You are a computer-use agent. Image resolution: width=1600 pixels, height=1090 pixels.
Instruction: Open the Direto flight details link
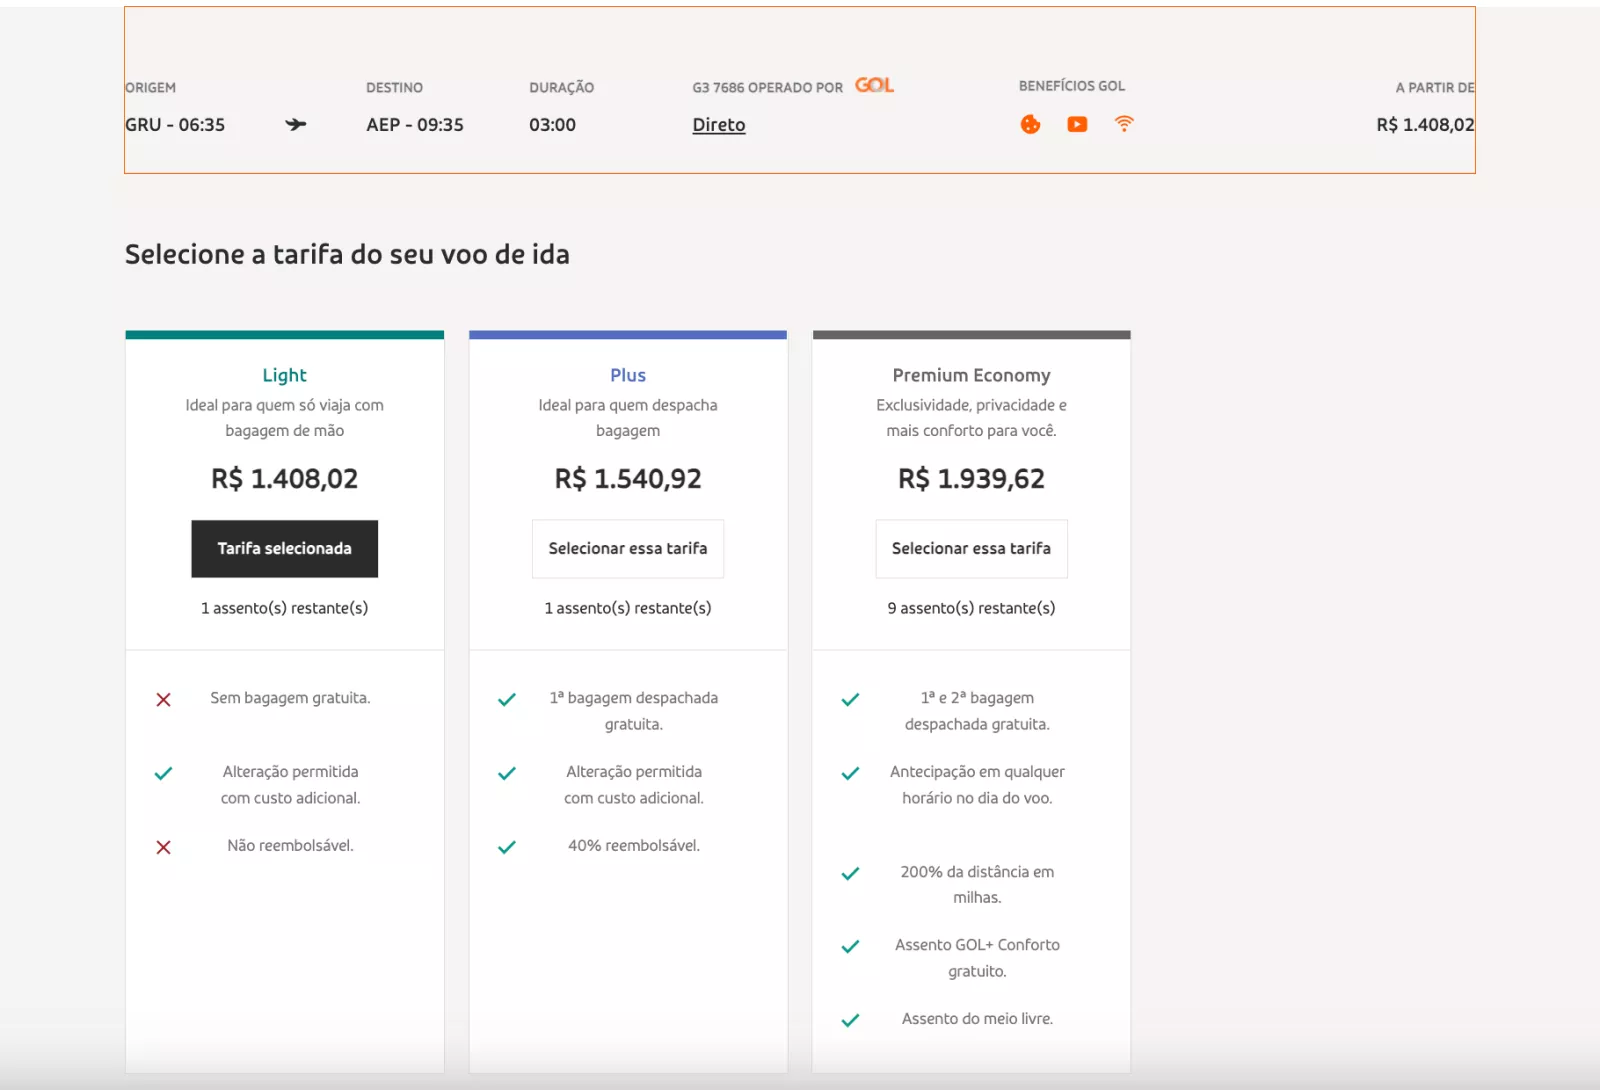click(x=719, y=125)
